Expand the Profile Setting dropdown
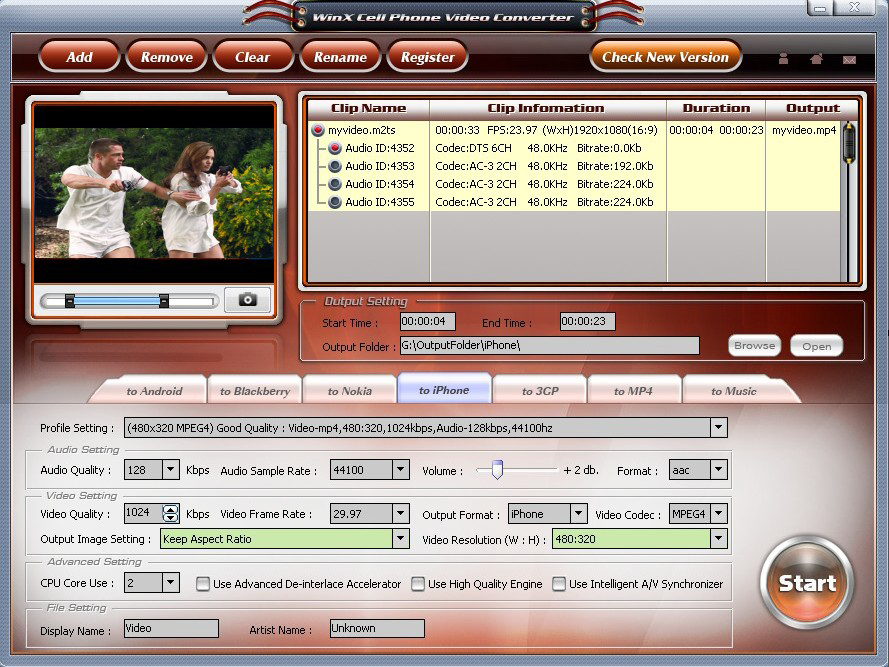Screen dimensions: 889x667 point(718,427)
